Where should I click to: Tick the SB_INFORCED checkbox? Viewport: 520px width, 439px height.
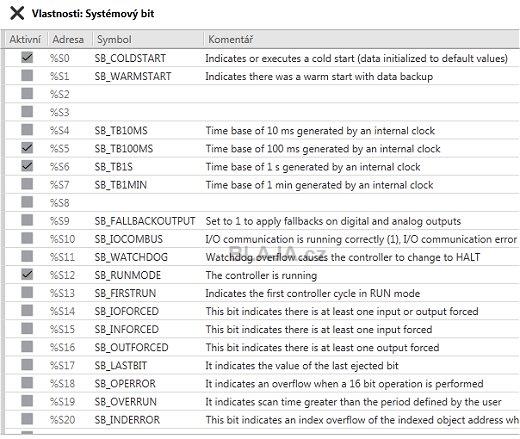point(27,328)
